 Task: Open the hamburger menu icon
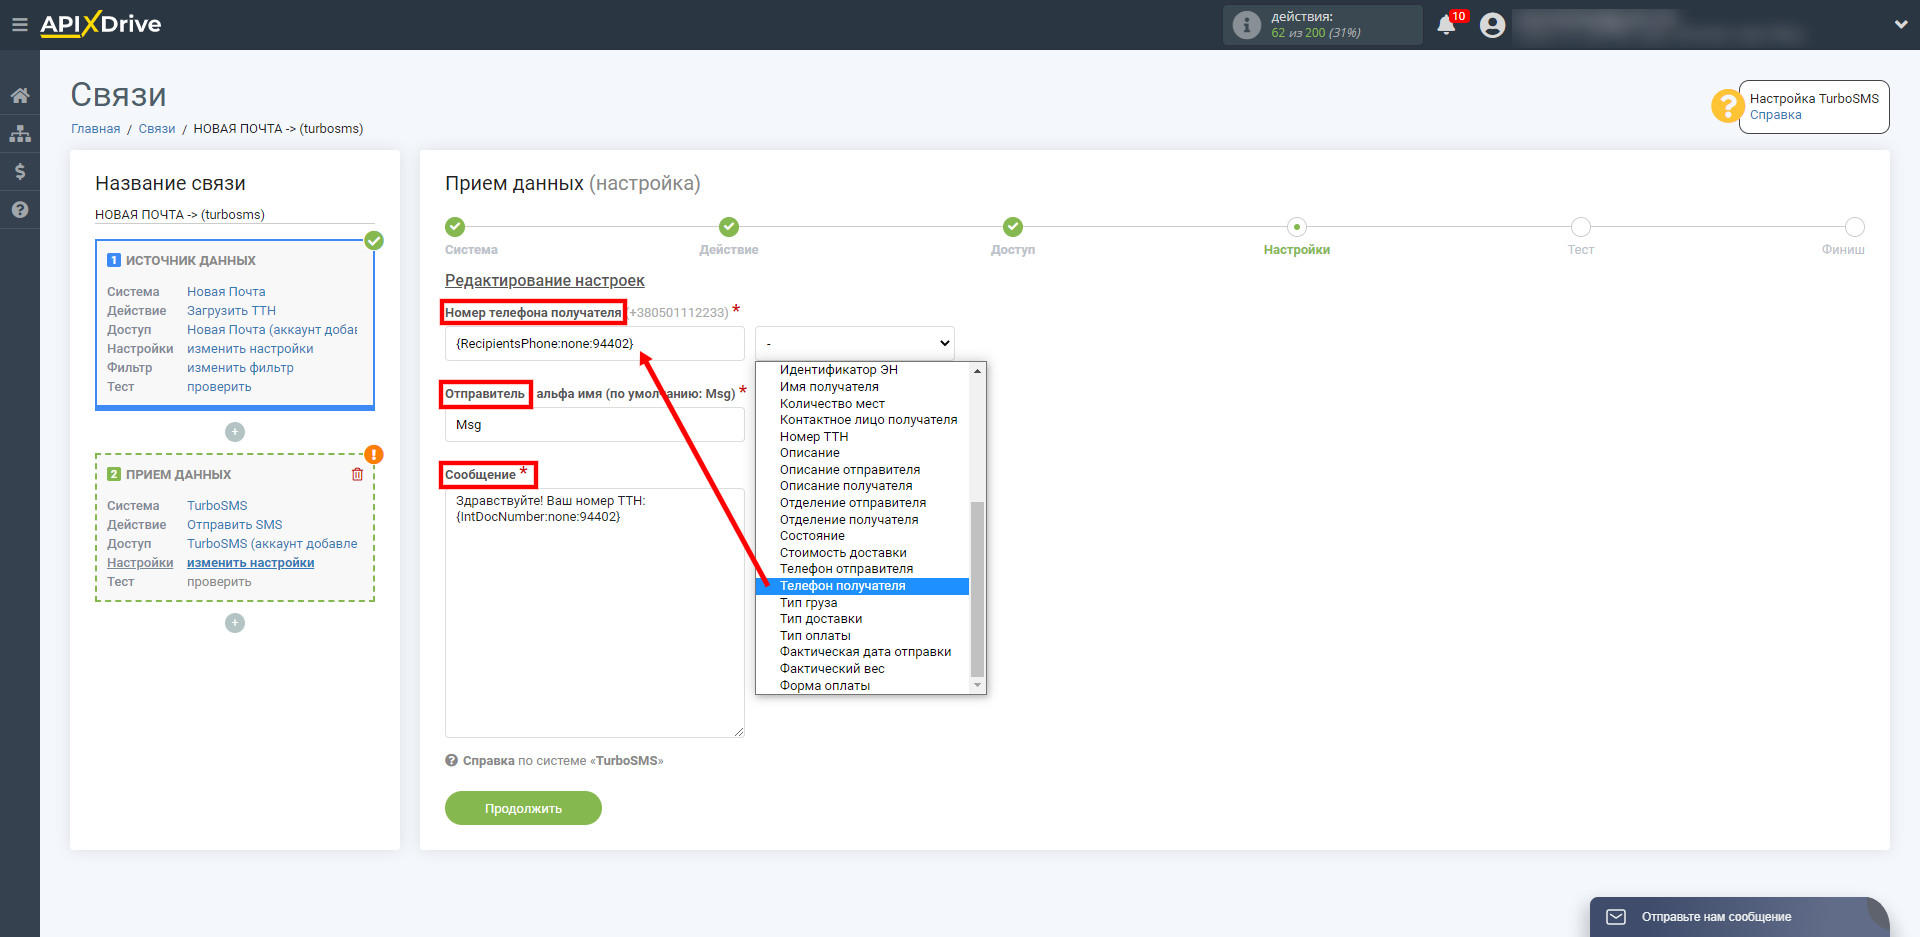pyautogui.click(x=19, y=25)
